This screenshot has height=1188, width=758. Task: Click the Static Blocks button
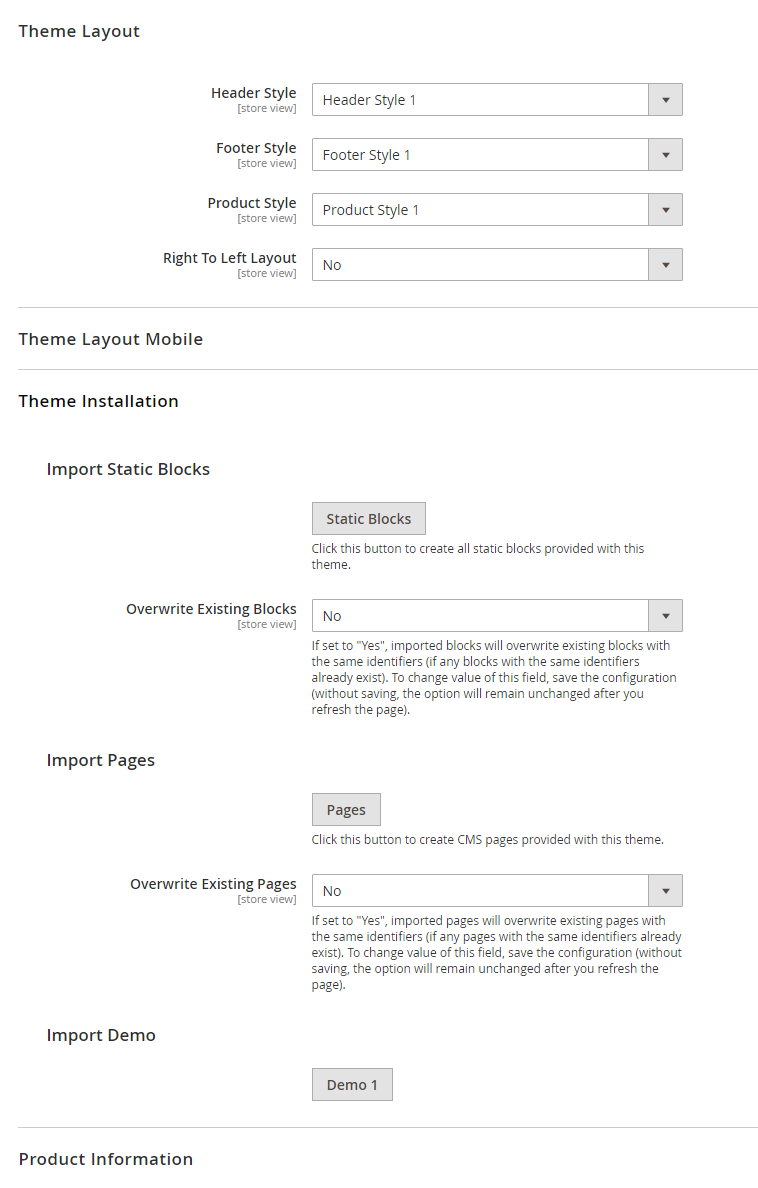368,519
